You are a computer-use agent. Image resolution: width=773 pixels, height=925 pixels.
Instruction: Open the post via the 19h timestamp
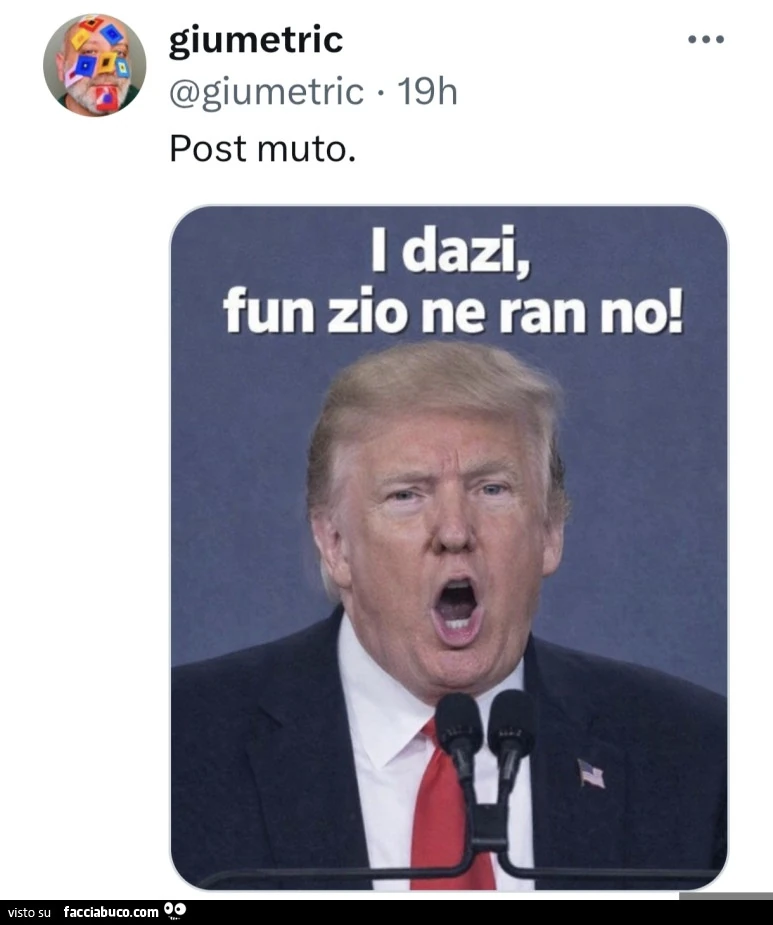pyautogui.click(x=427, y=92)
